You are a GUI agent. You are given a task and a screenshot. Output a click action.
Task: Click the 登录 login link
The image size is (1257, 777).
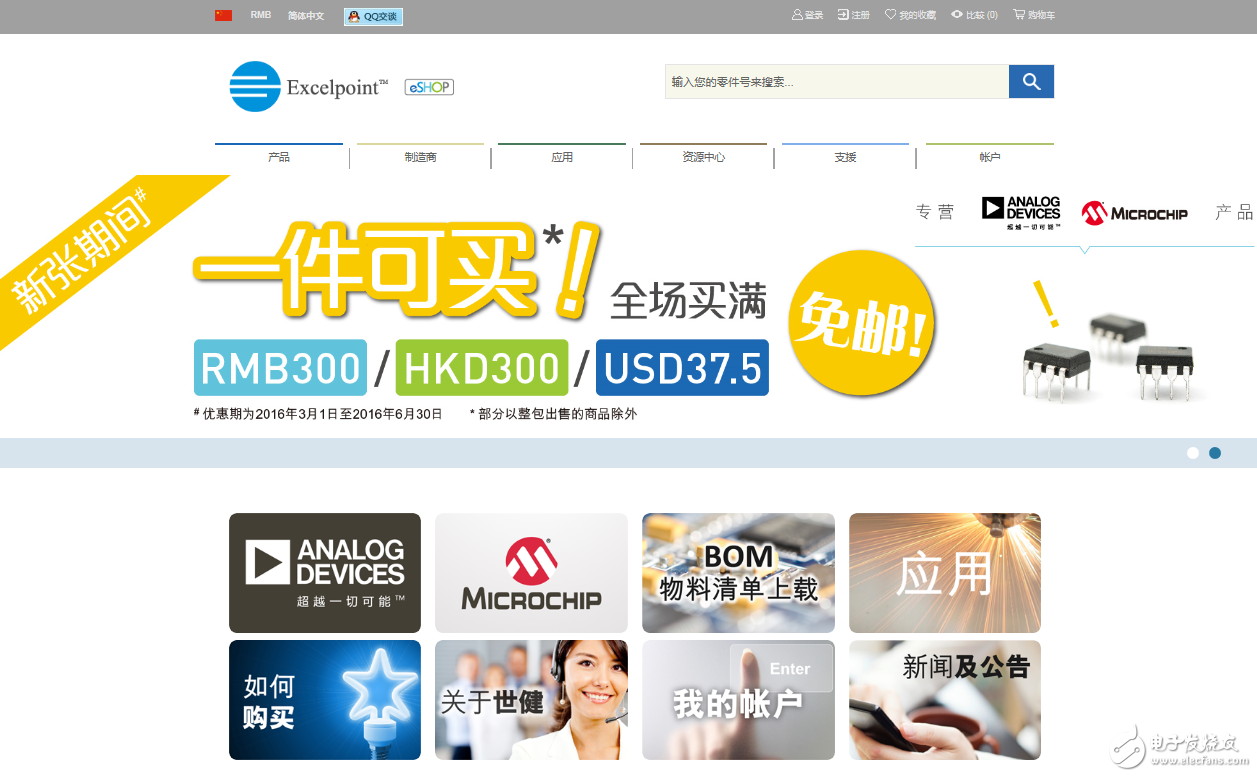point(807,15)
